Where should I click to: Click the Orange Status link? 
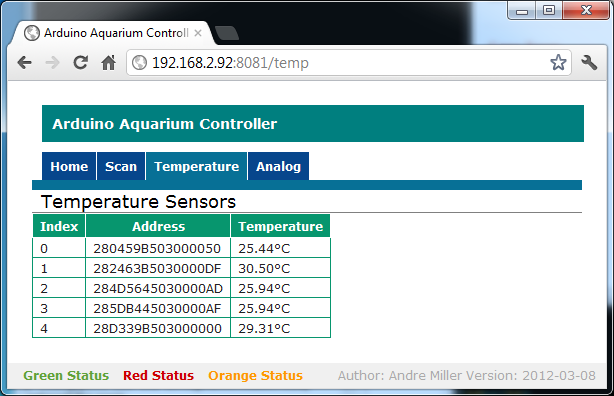coord(255,376)
